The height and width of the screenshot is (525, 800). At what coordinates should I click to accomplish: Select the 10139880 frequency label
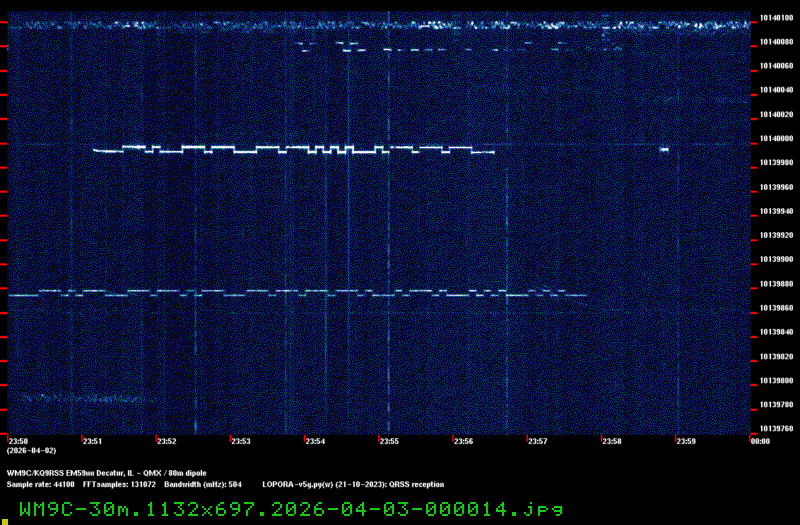pos(776,284)
